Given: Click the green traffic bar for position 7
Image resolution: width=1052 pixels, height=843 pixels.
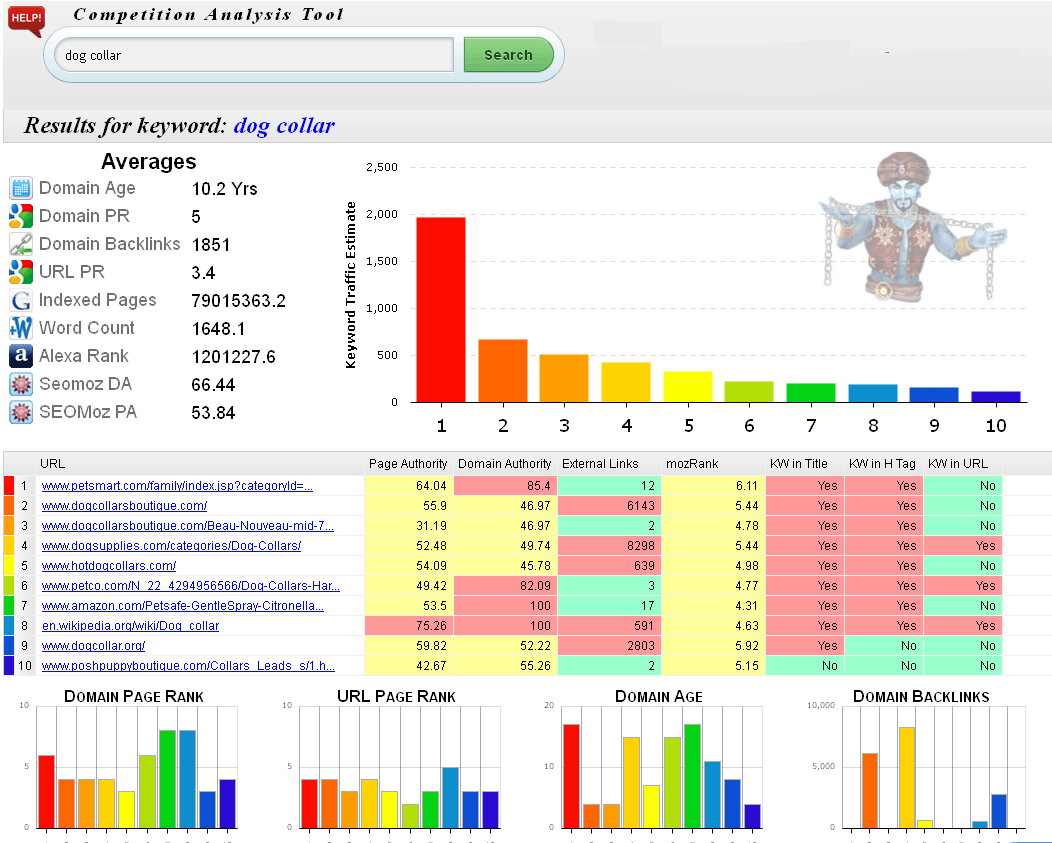Looking at the screenshot, I should click(810, 393).
